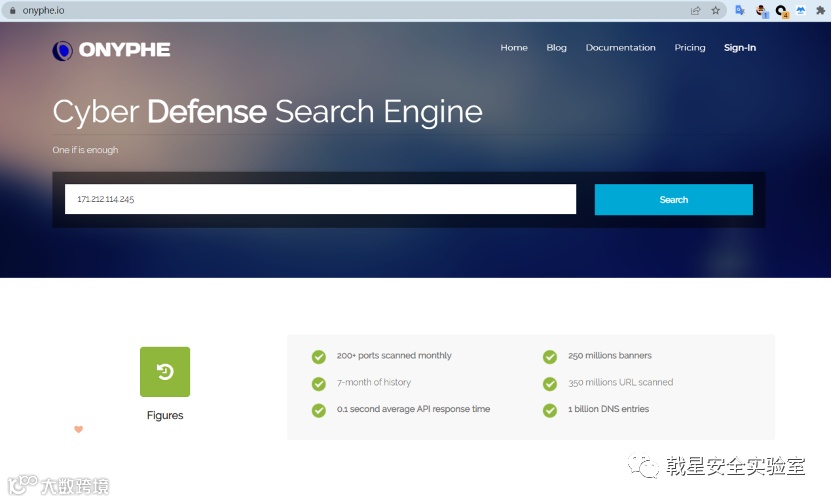The height and width of the screenshot is (502, 832).
Task: Open the Home menu item
Action: click(514, 48)
